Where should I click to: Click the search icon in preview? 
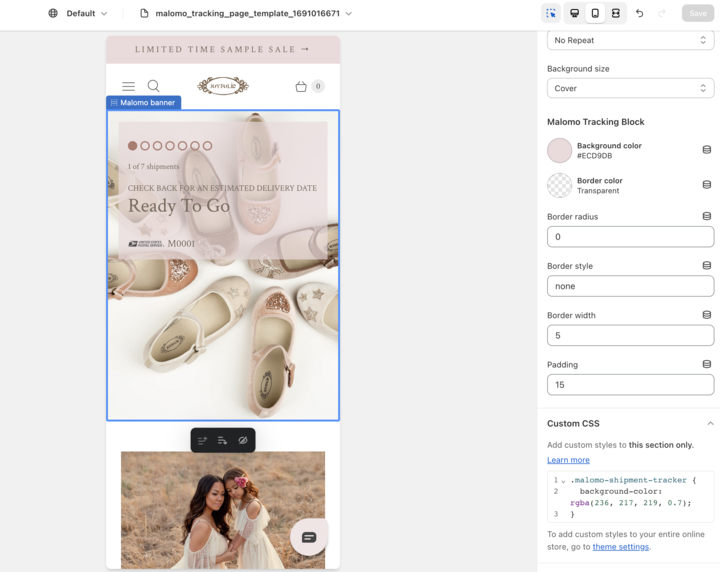tap(153, 86)
